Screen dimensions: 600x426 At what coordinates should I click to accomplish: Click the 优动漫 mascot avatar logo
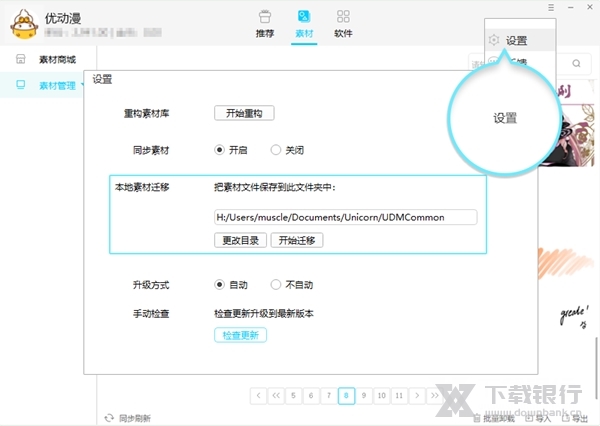(24, 24)
